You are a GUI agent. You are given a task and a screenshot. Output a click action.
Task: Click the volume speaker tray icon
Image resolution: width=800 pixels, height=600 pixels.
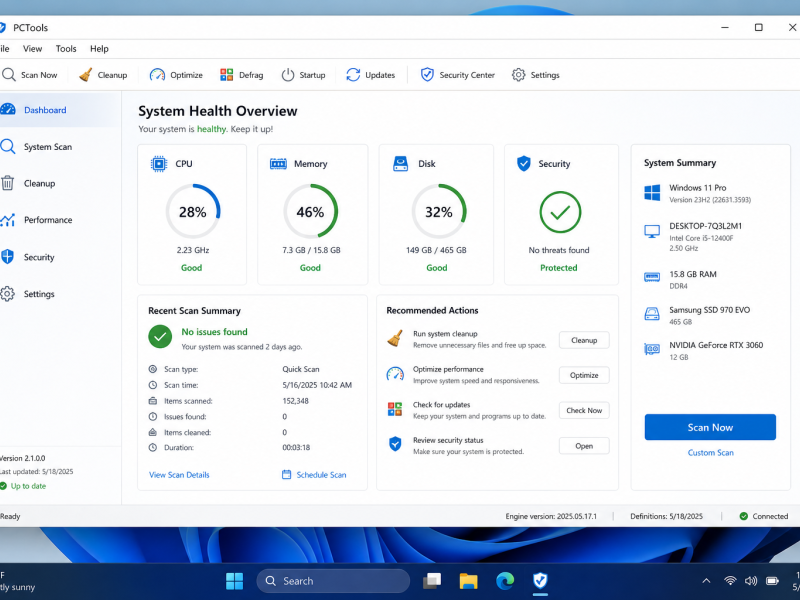click(751, 581)
